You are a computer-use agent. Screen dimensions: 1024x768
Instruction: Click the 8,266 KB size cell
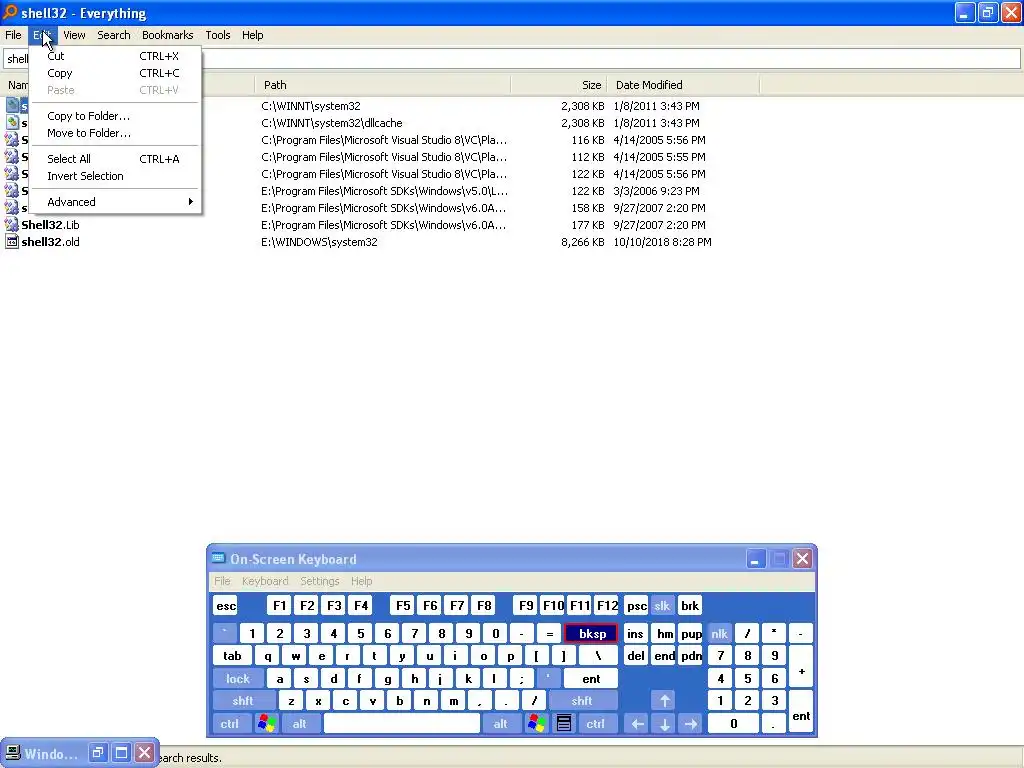583,242
